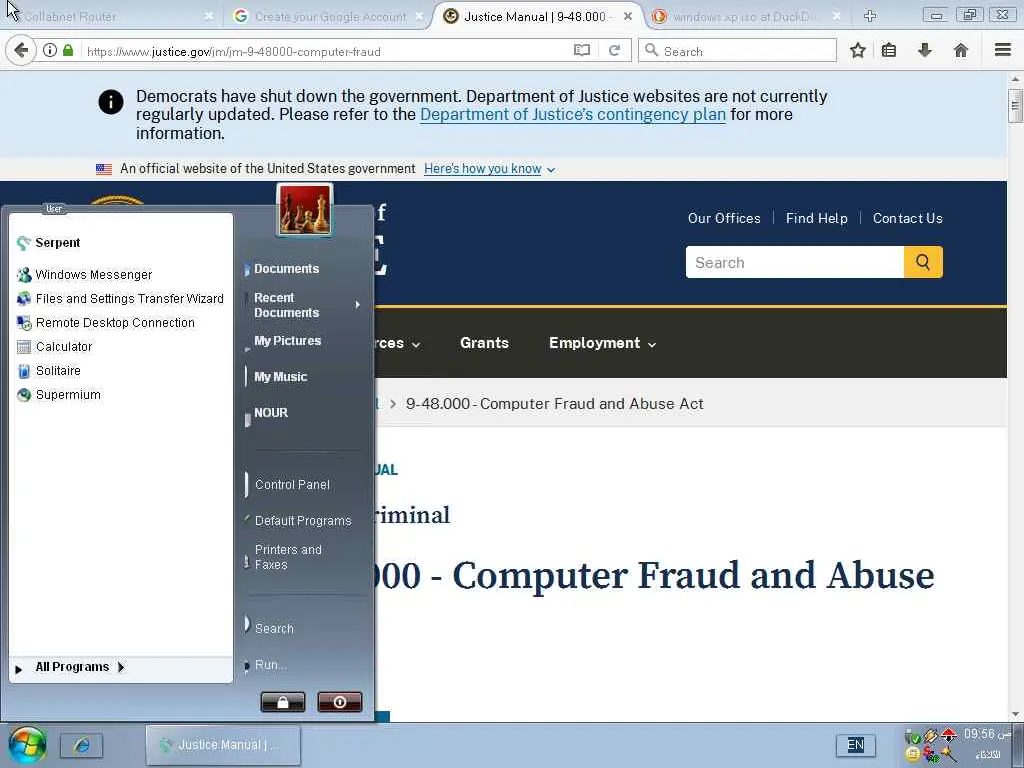Open NOUR user folder
Image resolution: width=1024 pixels, height=768 pixels.
coord(270,413)
